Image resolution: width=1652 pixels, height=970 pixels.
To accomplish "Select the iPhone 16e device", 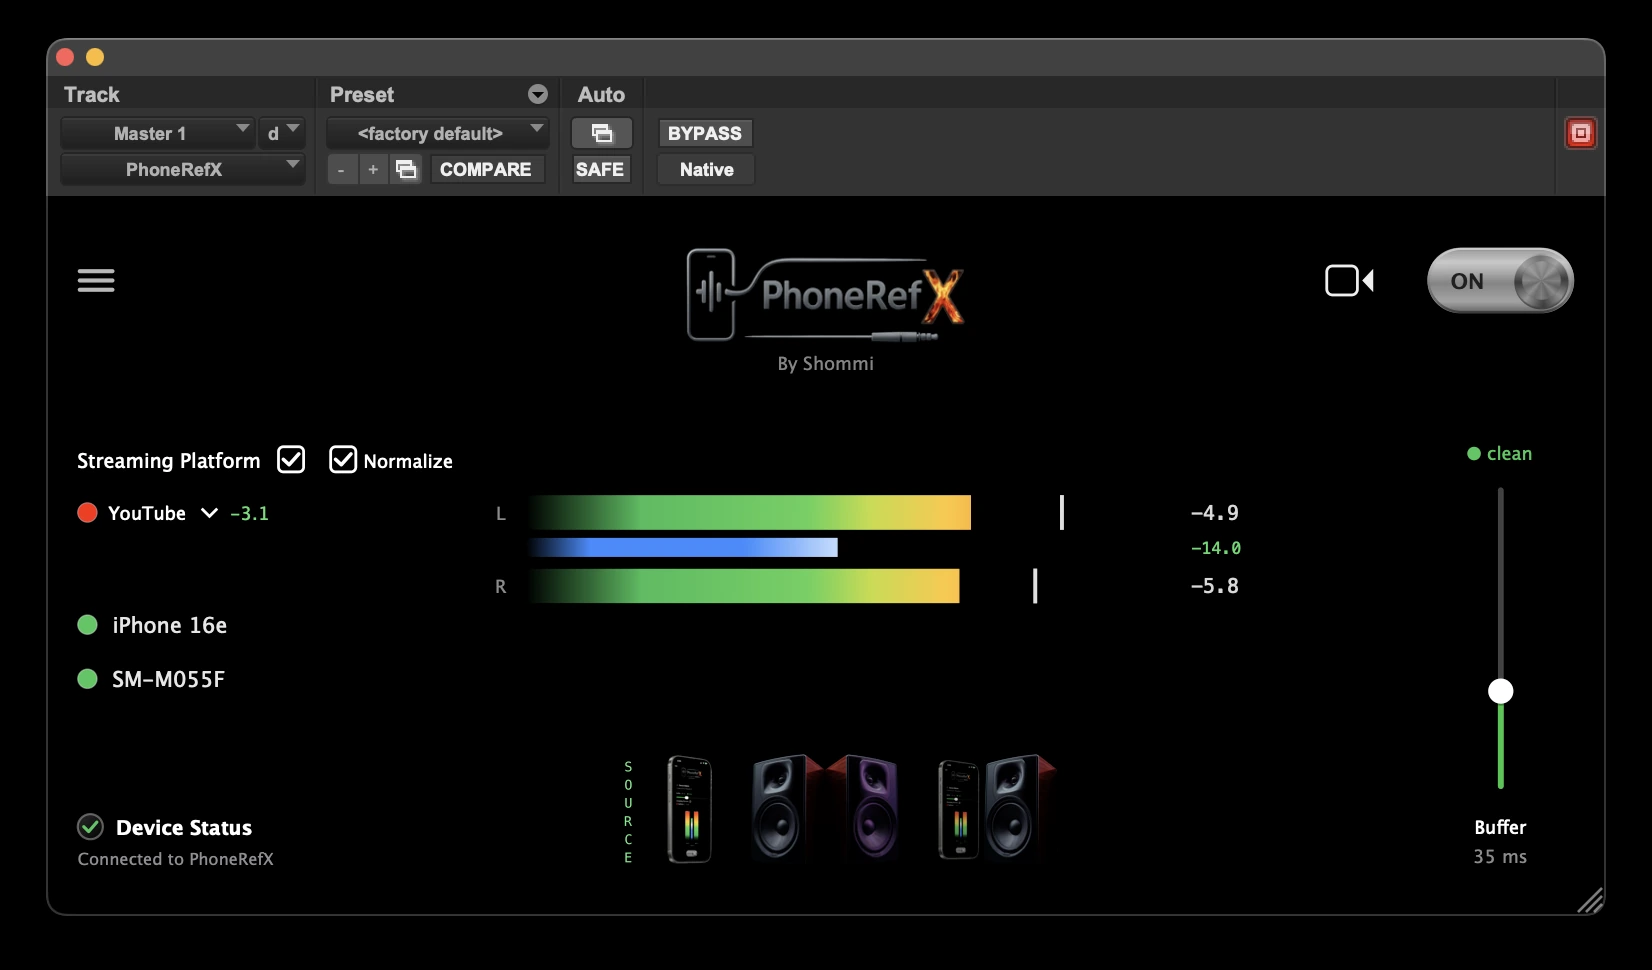I will tap(169, 625).
